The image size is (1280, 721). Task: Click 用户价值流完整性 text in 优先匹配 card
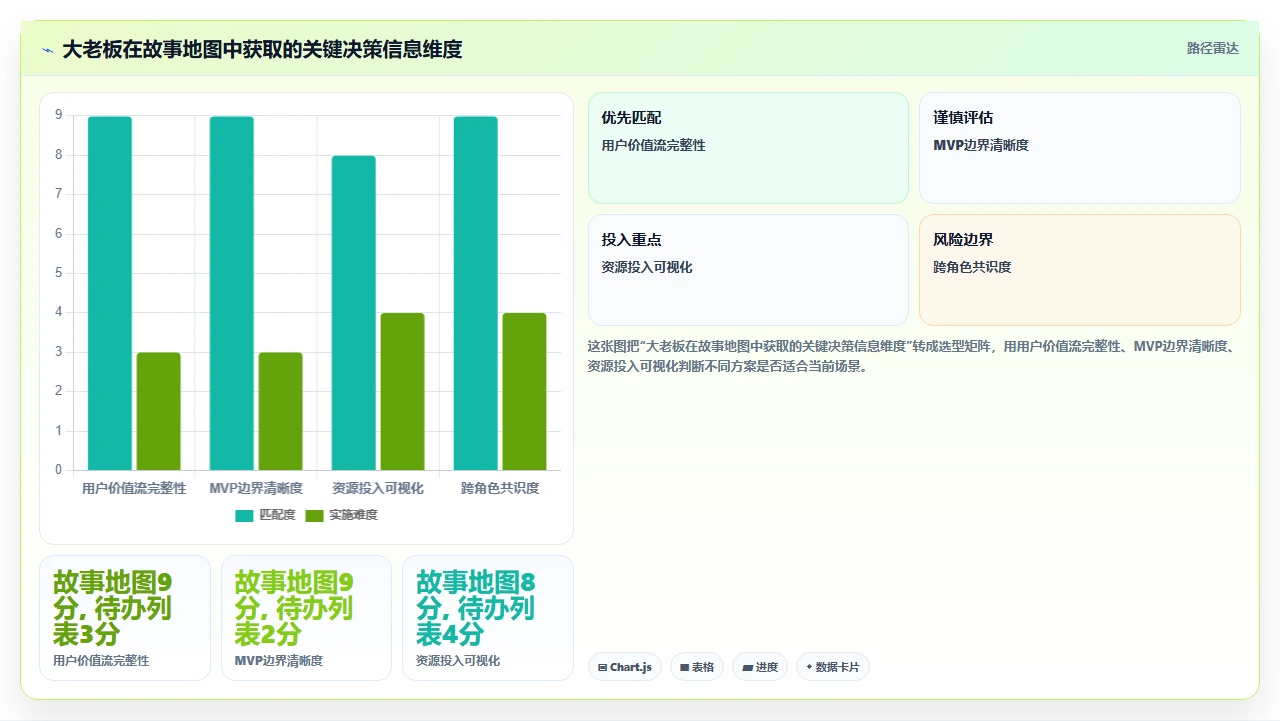[653, 145]
